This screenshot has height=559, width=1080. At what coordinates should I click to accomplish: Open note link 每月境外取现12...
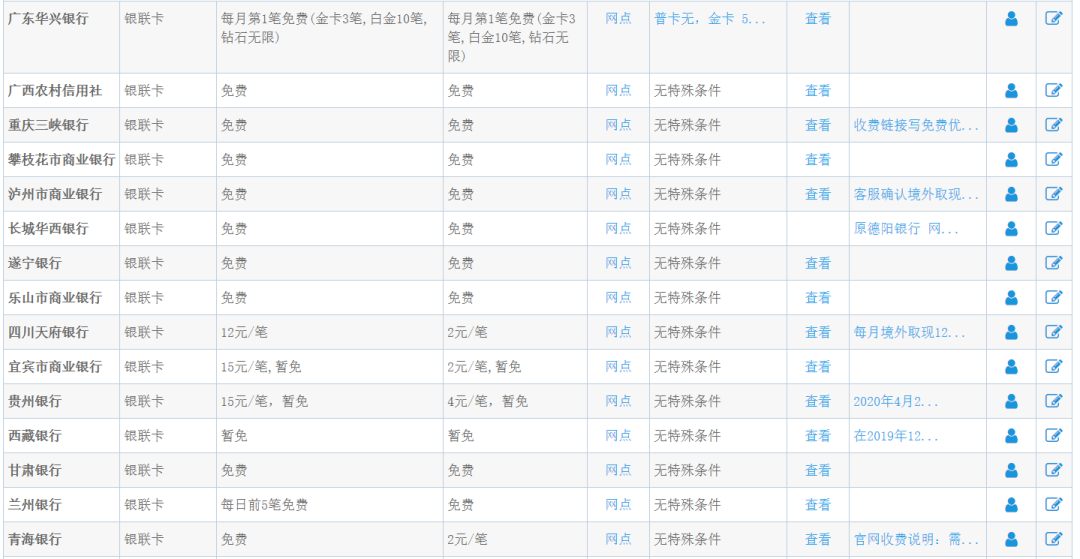(909, 333)
